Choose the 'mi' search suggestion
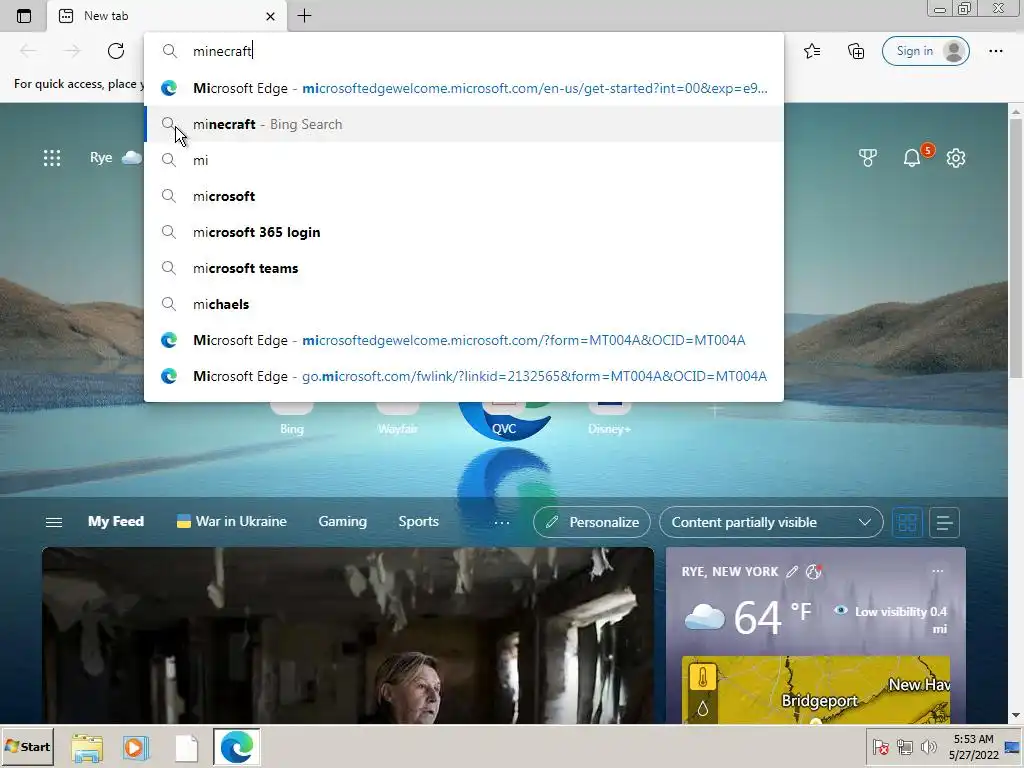The width and height of the screenshot is (1024, 768). (464, 160)
